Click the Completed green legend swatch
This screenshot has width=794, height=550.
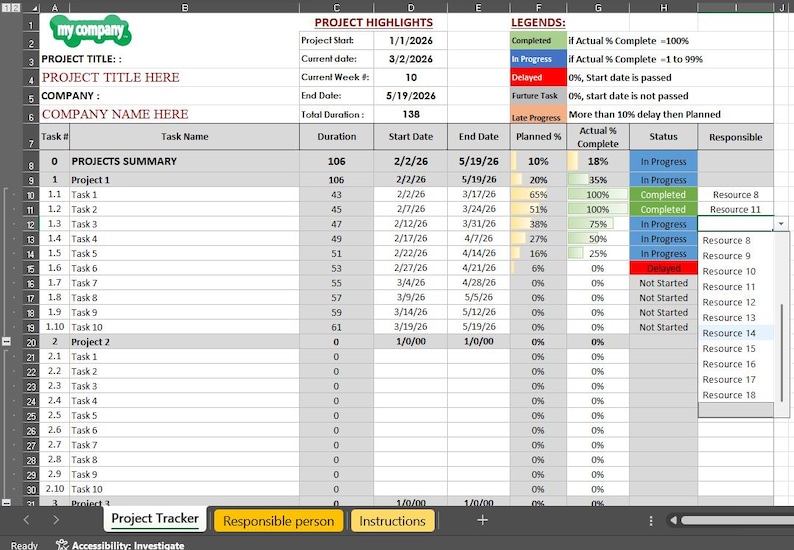click(538, 41)
